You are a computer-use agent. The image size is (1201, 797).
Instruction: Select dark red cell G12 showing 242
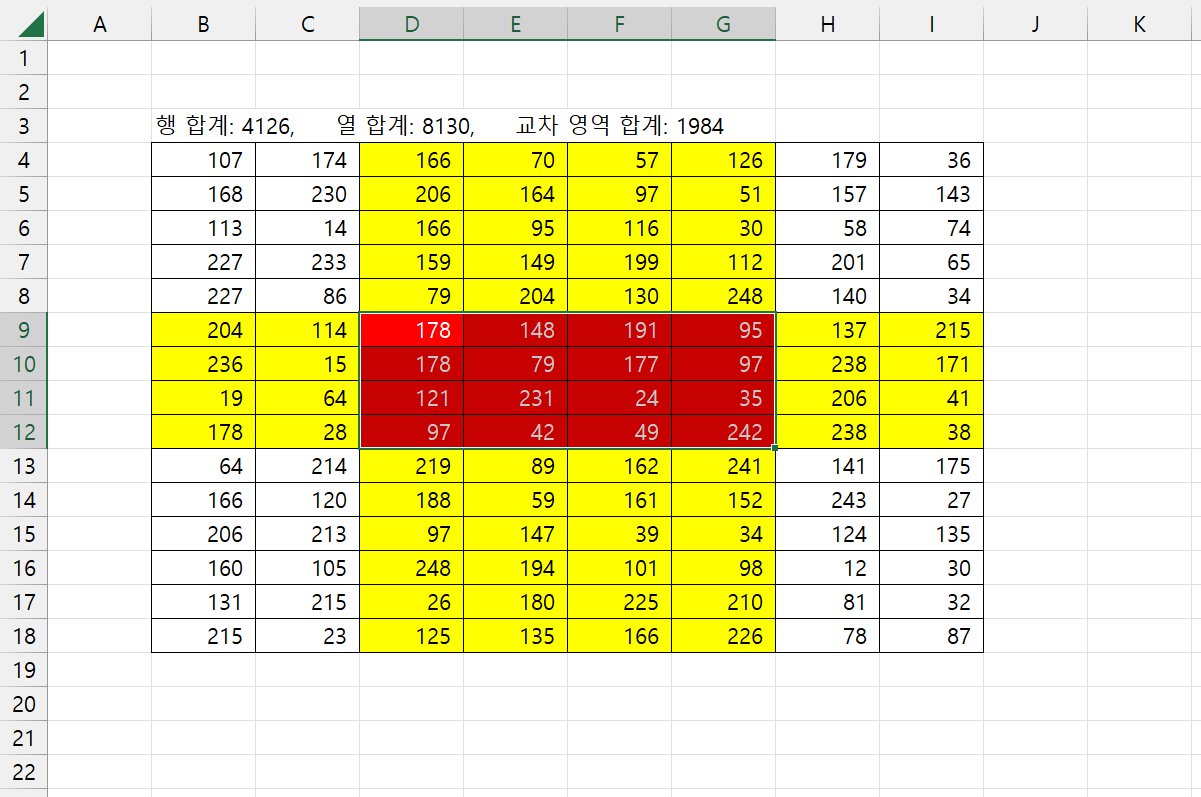coord(723,432)
